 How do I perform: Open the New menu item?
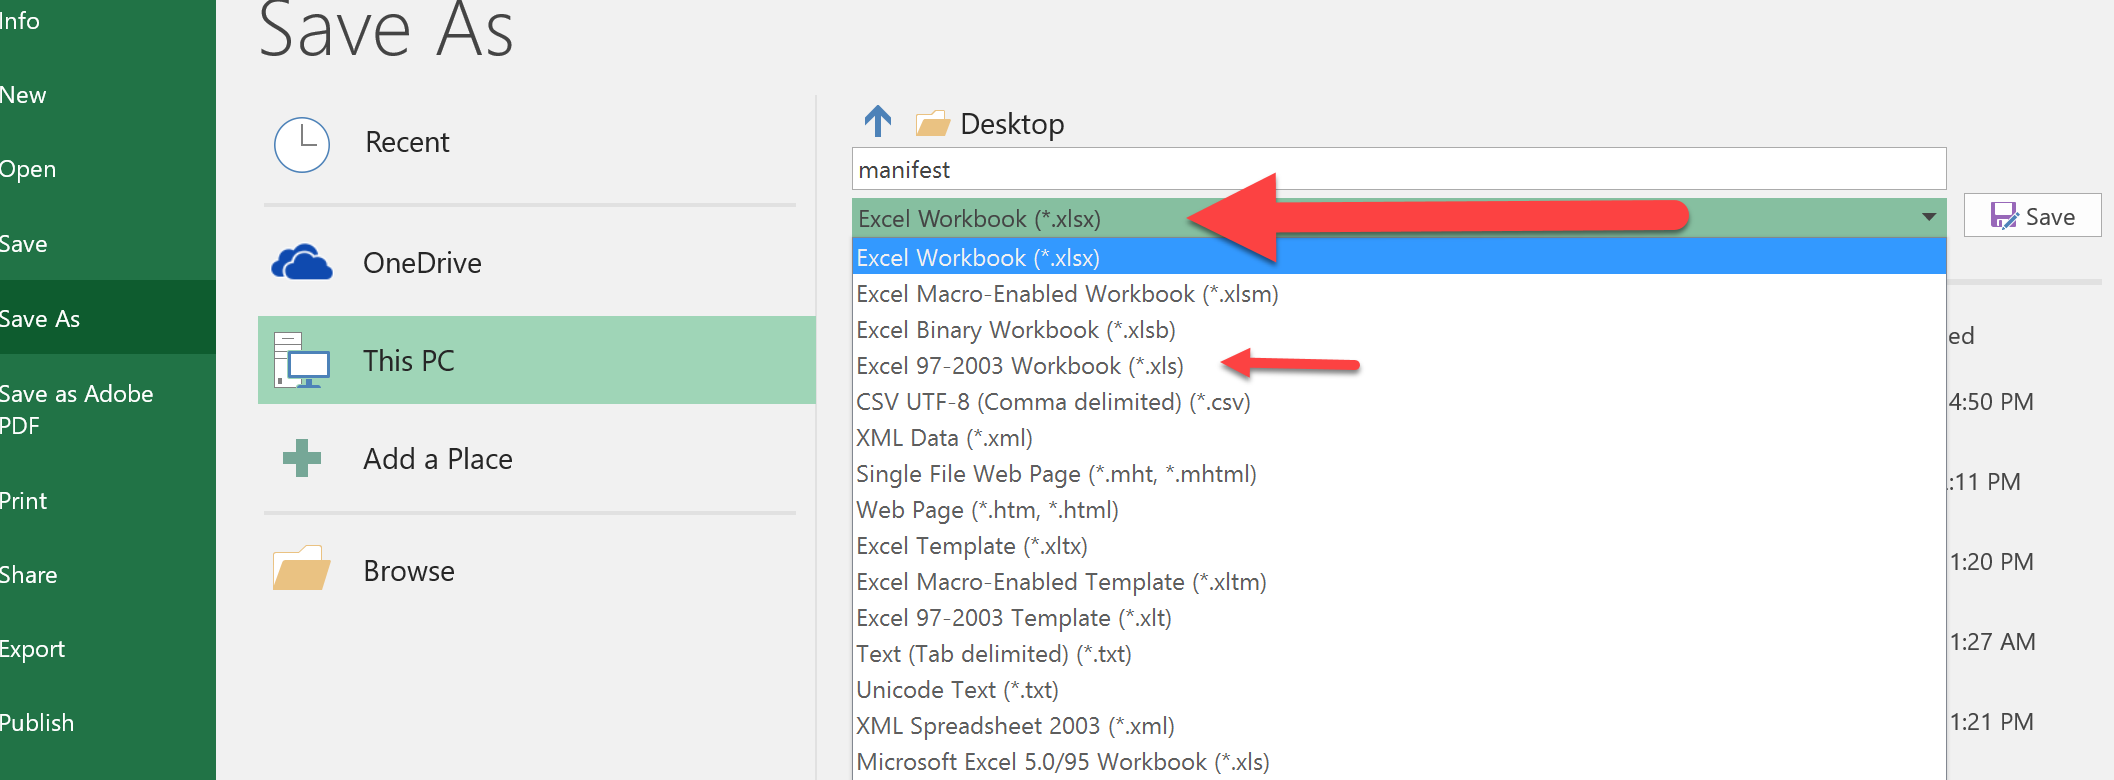(23, 95)
